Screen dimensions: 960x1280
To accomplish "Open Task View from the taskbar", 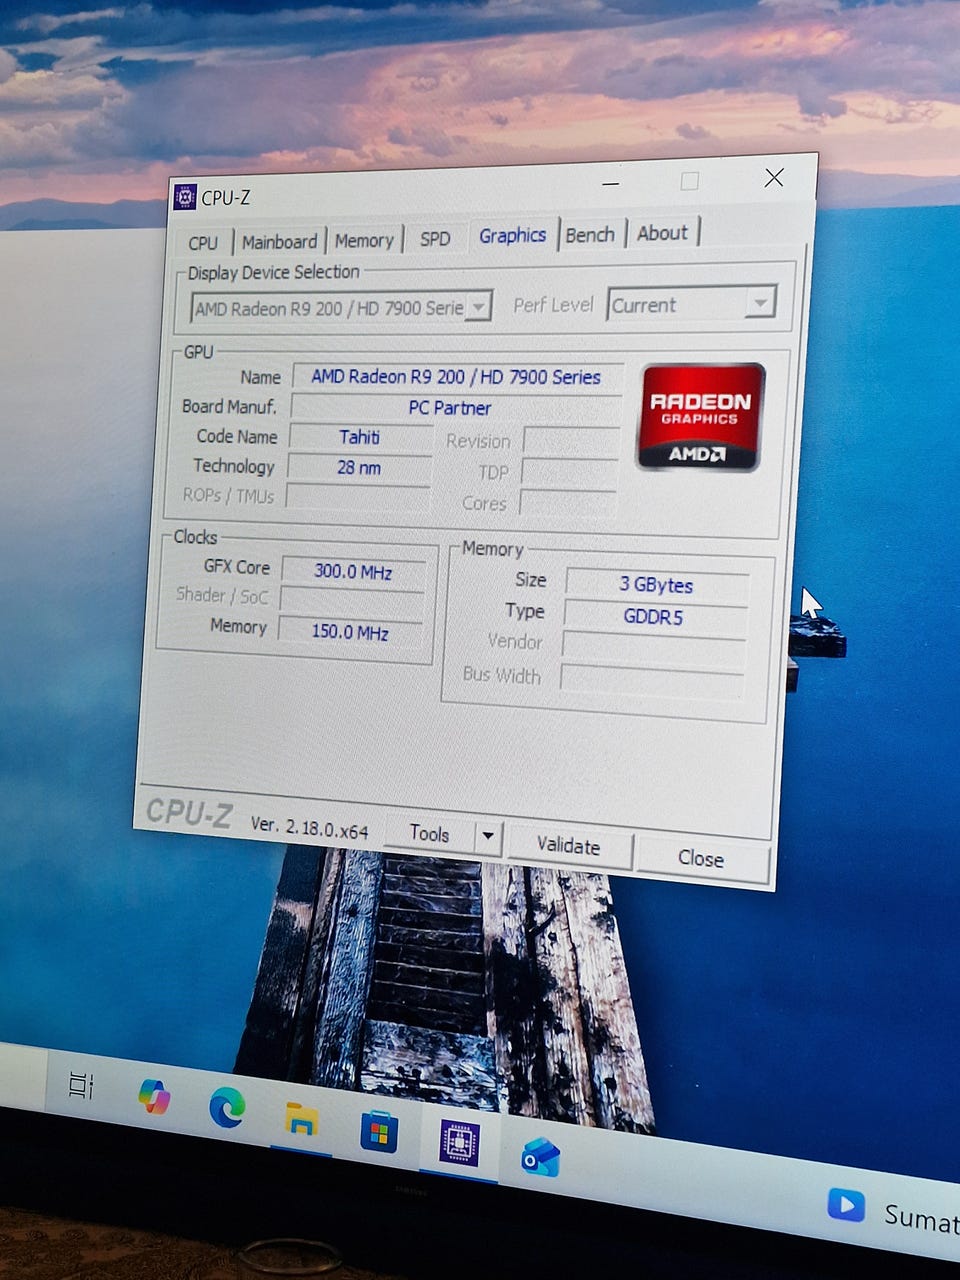I will tap(81, 1086).
